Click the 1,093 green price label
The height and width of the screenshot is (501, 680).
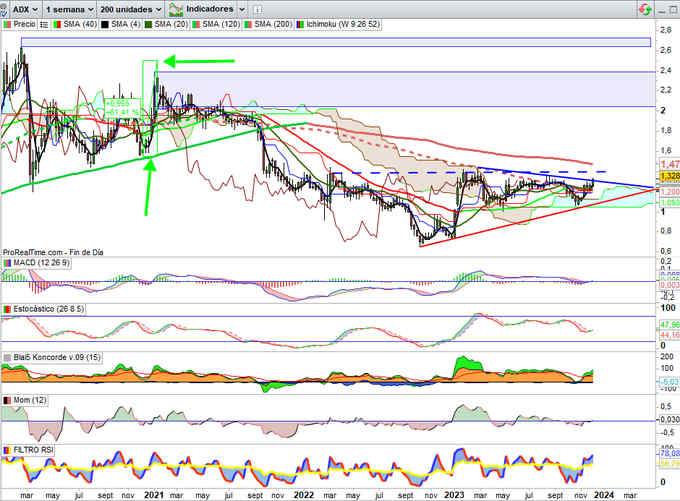[x=670, y=203]
